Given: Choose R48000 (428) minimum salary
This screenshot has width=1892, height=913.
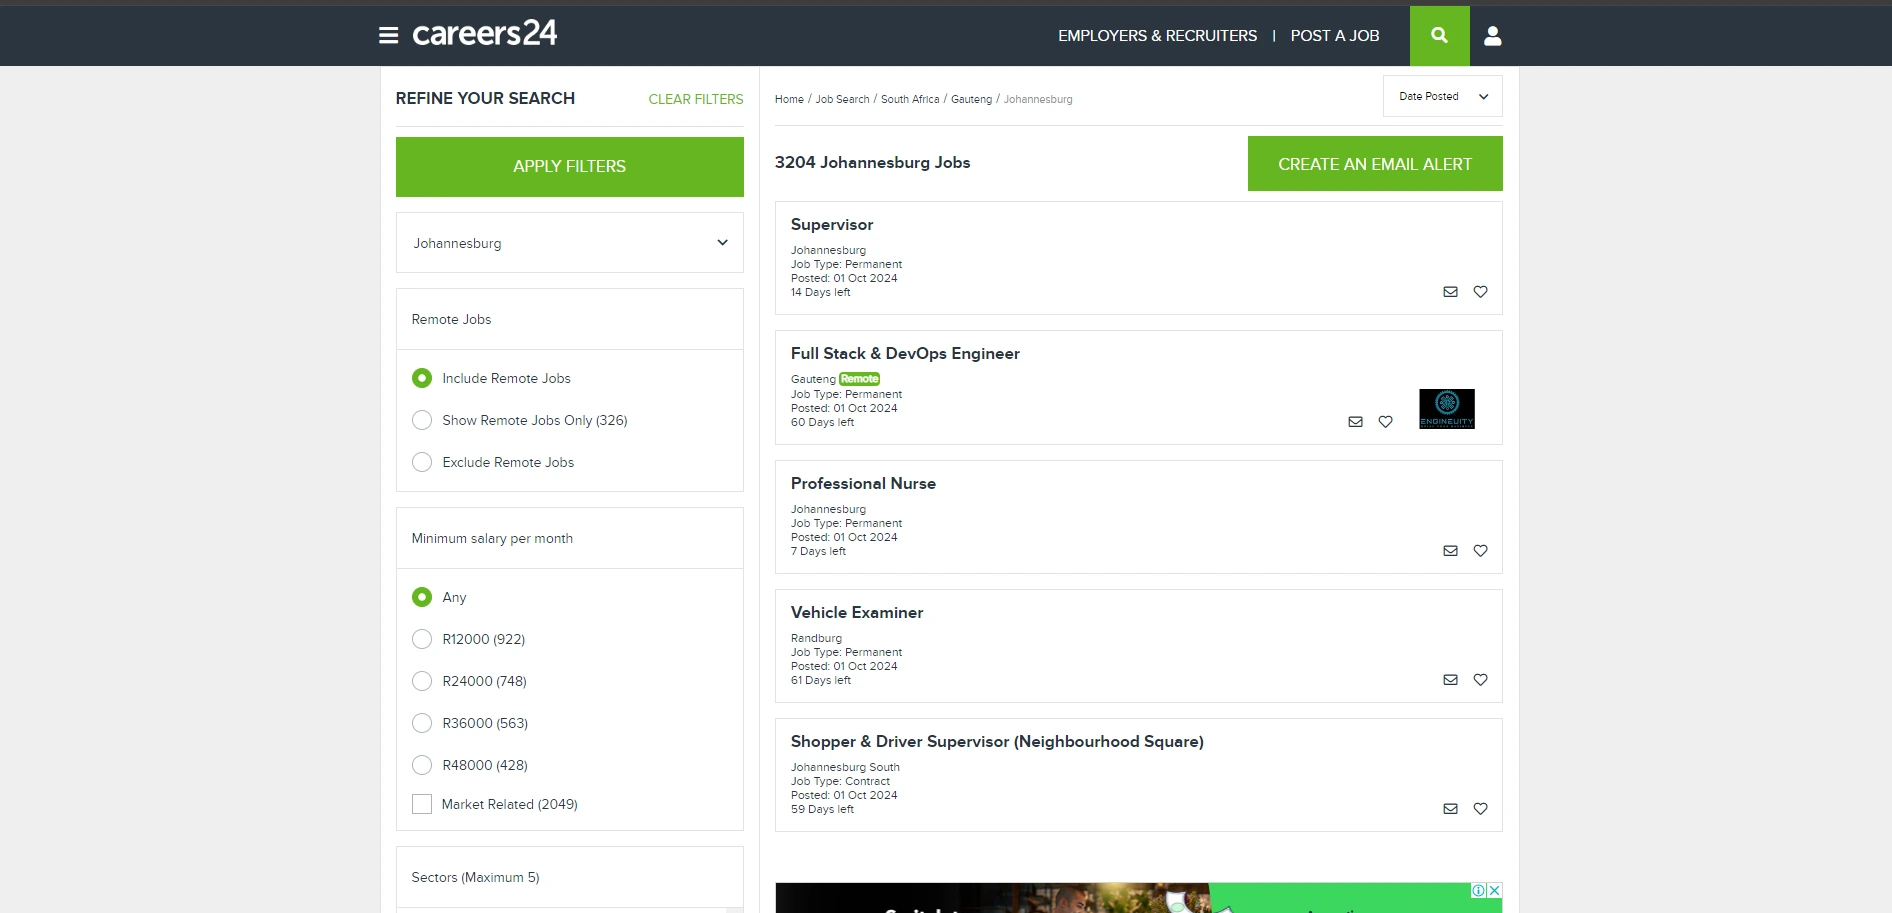Looking at the screenshot, I should coord(422,765).
